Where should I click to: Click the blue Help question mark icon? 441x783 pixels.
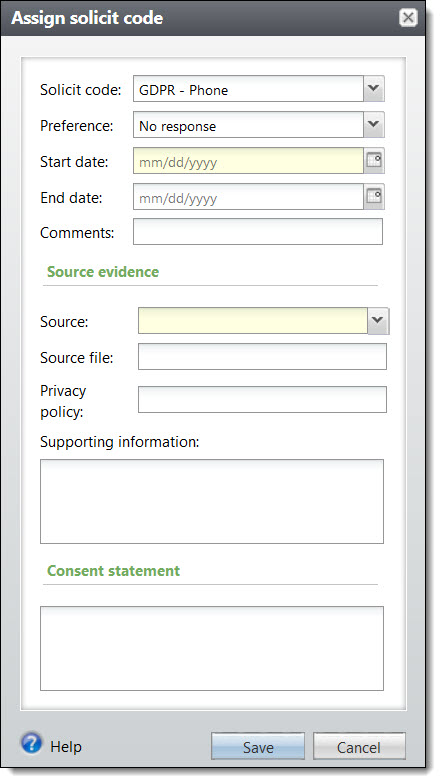tap(31, 743)
